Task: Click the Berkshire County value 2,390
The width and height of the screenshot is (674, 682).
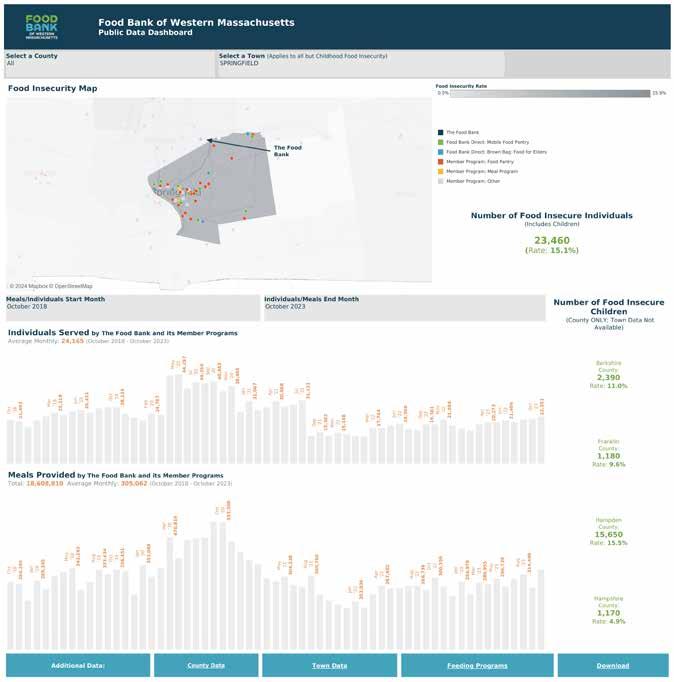Action: tap(608, 378)
